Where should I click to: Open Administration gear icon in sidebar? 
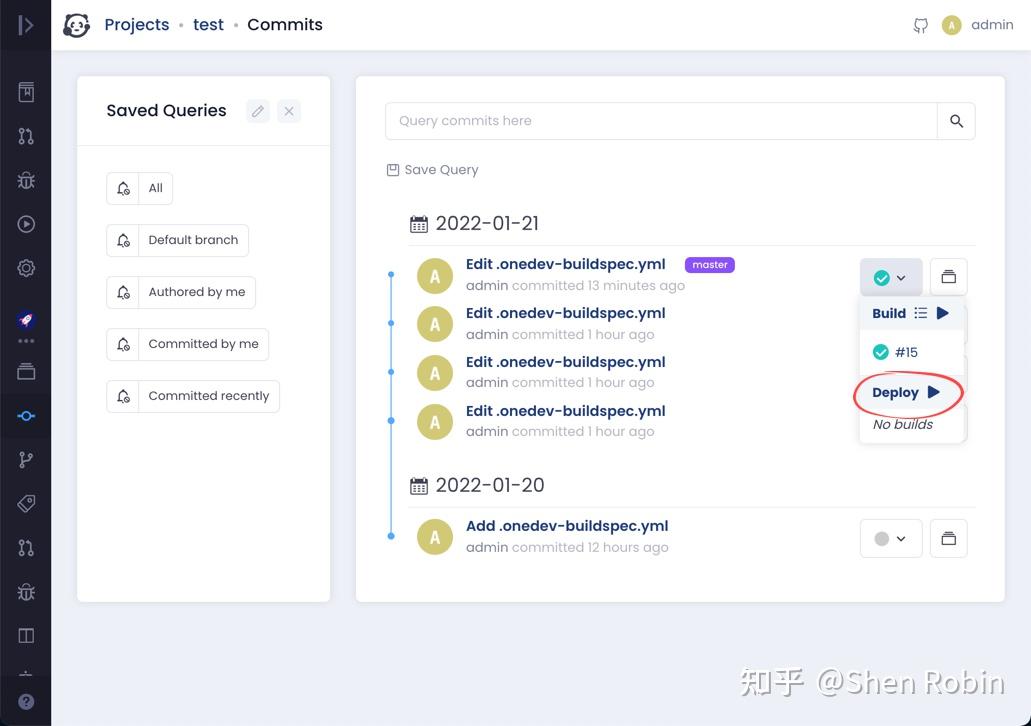pos(26,268)
